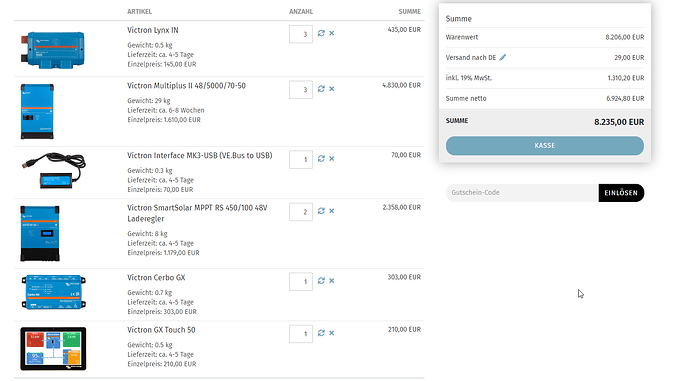The image size is (690, 381).
Task: Click quantity field for Victron Cerbo GX
Action: click(301, 282)
